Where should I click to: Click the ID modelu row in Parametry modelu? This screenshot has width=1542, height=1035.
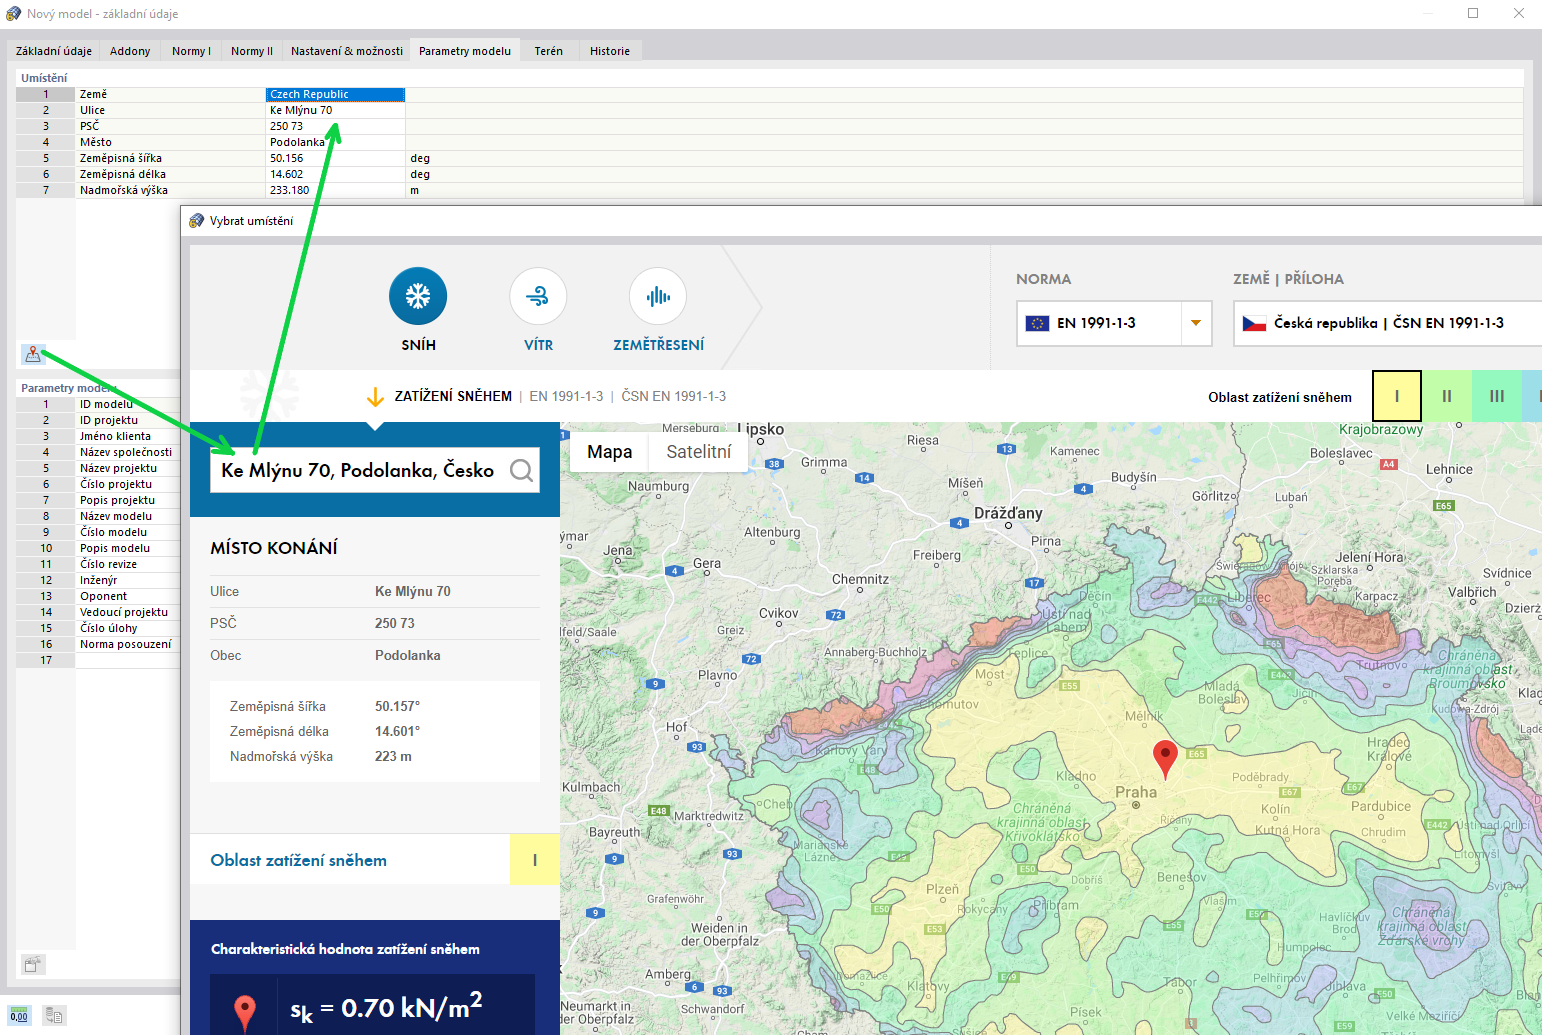[98, 404]
